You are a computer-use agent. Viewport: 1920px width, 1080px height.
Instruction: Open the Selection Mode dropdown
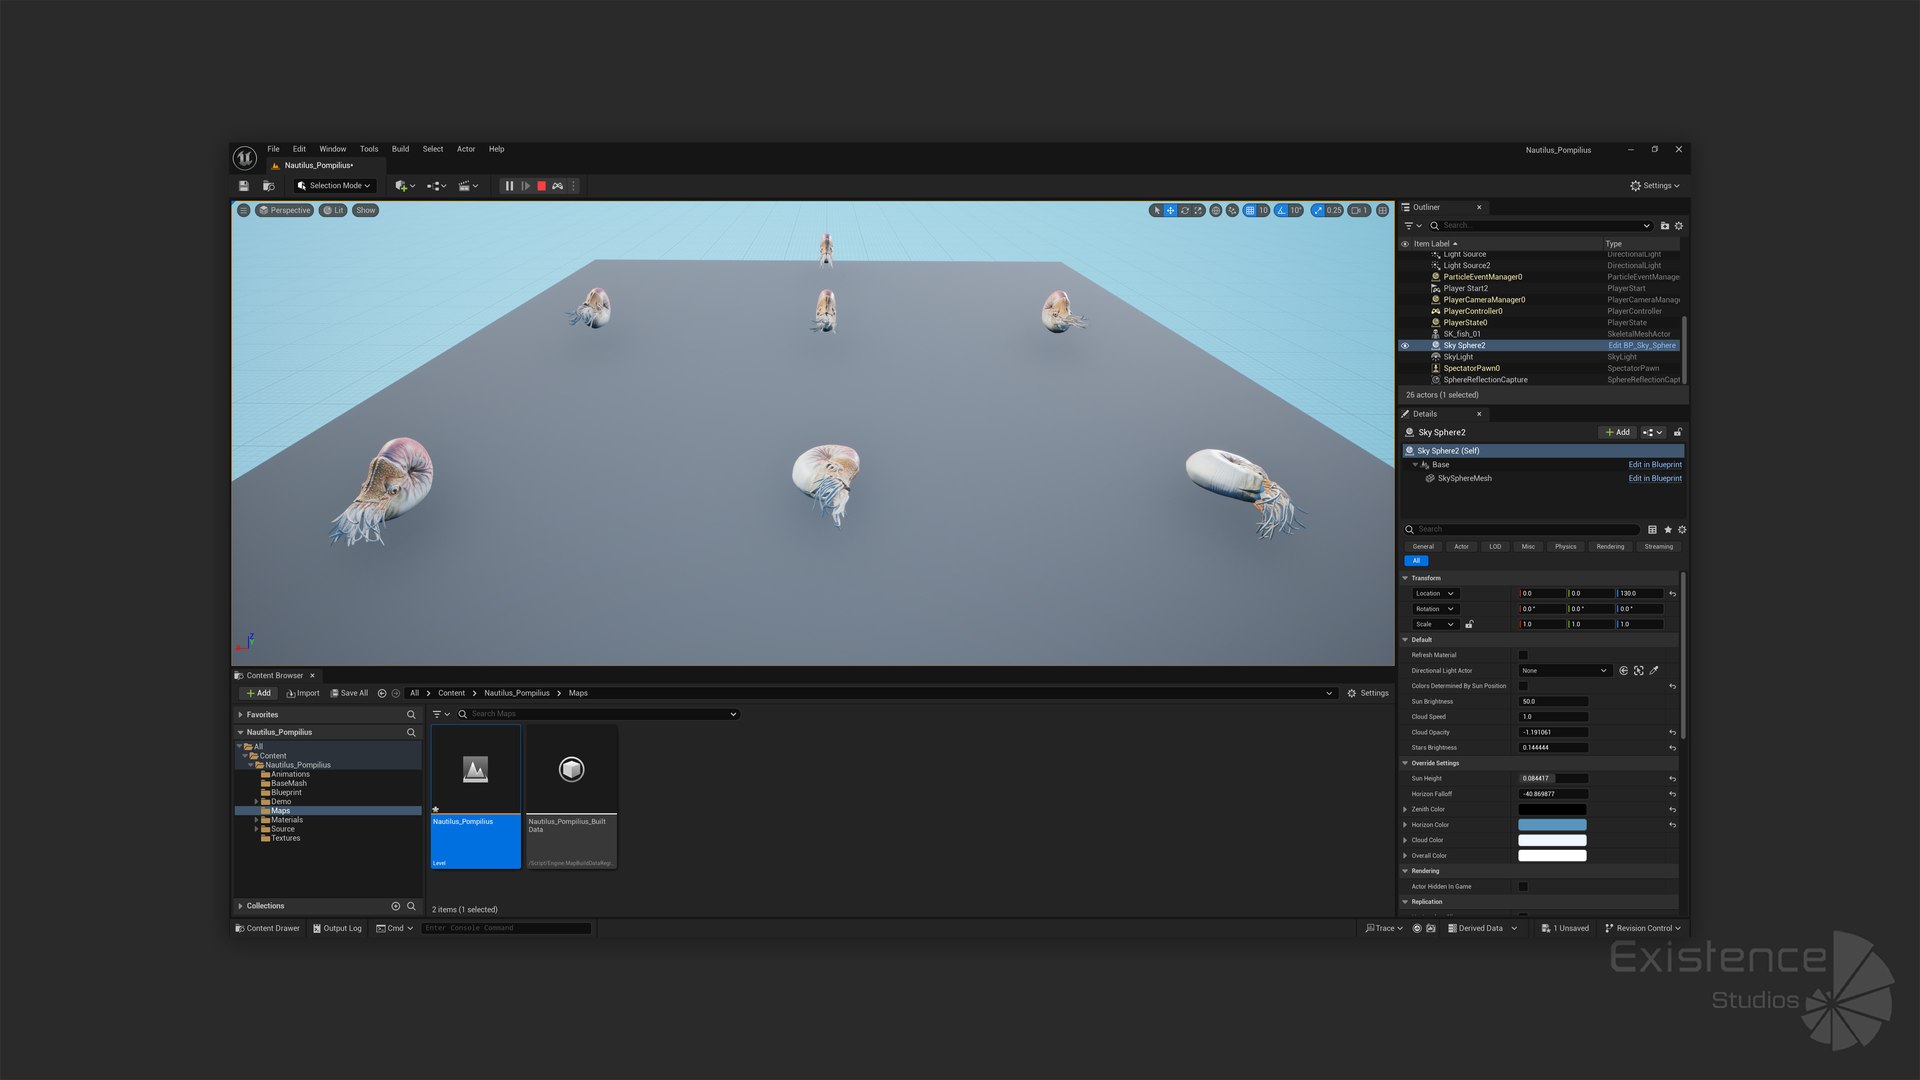tap(335, 186)
